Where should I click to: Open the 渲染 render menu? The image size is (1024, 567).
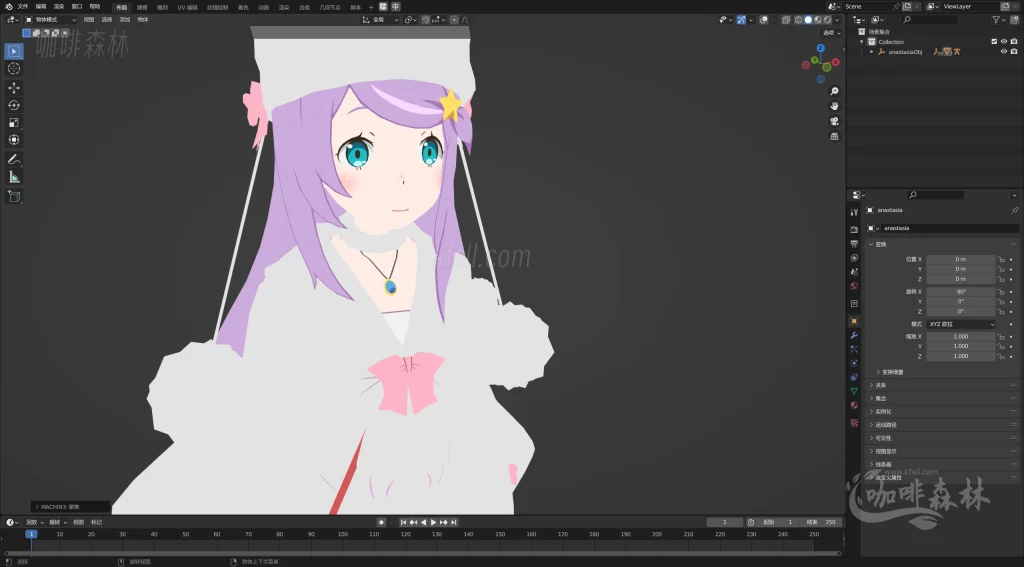tap(59, 7)
